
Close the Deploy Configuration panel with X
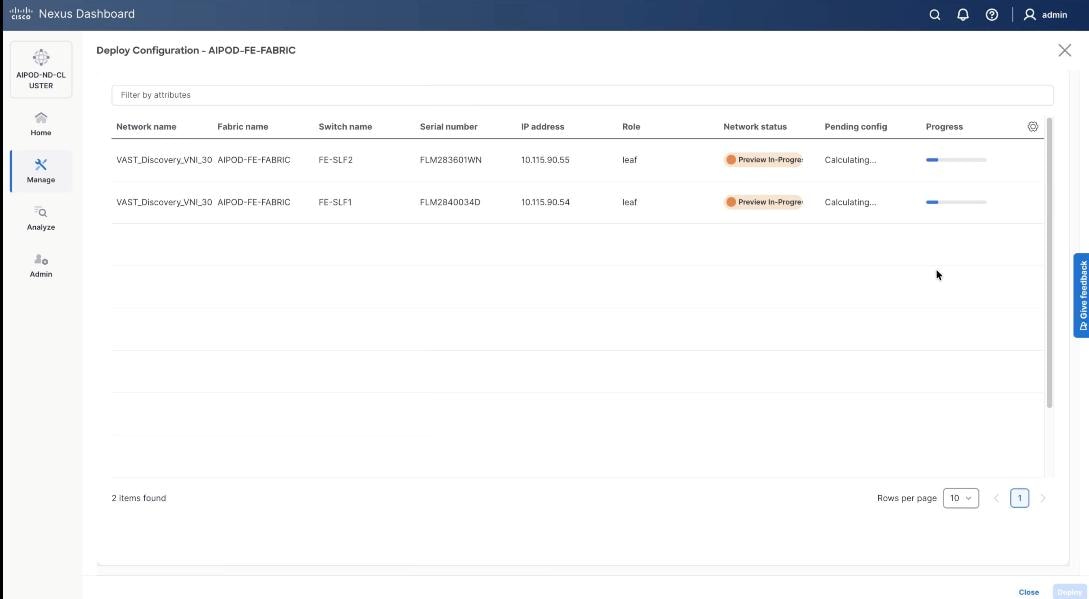tap(1064, 50)
